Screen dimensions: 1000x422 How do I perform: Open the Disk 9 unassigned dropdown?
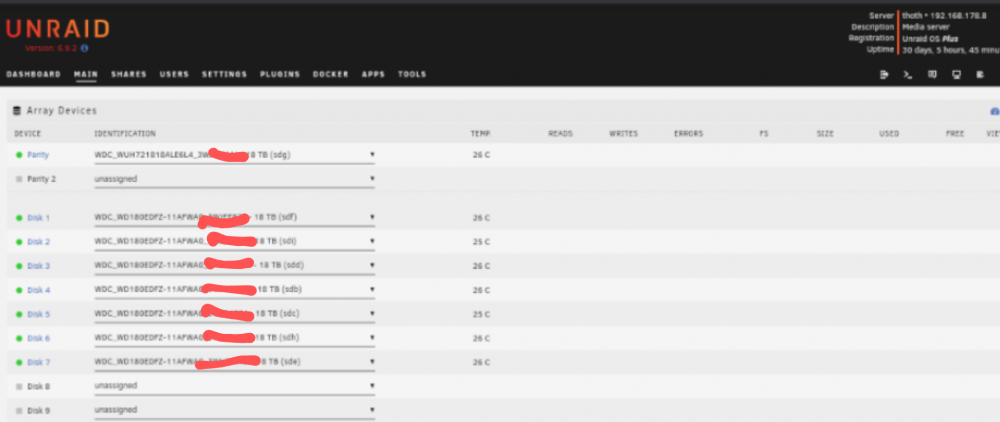click(234, 410)
